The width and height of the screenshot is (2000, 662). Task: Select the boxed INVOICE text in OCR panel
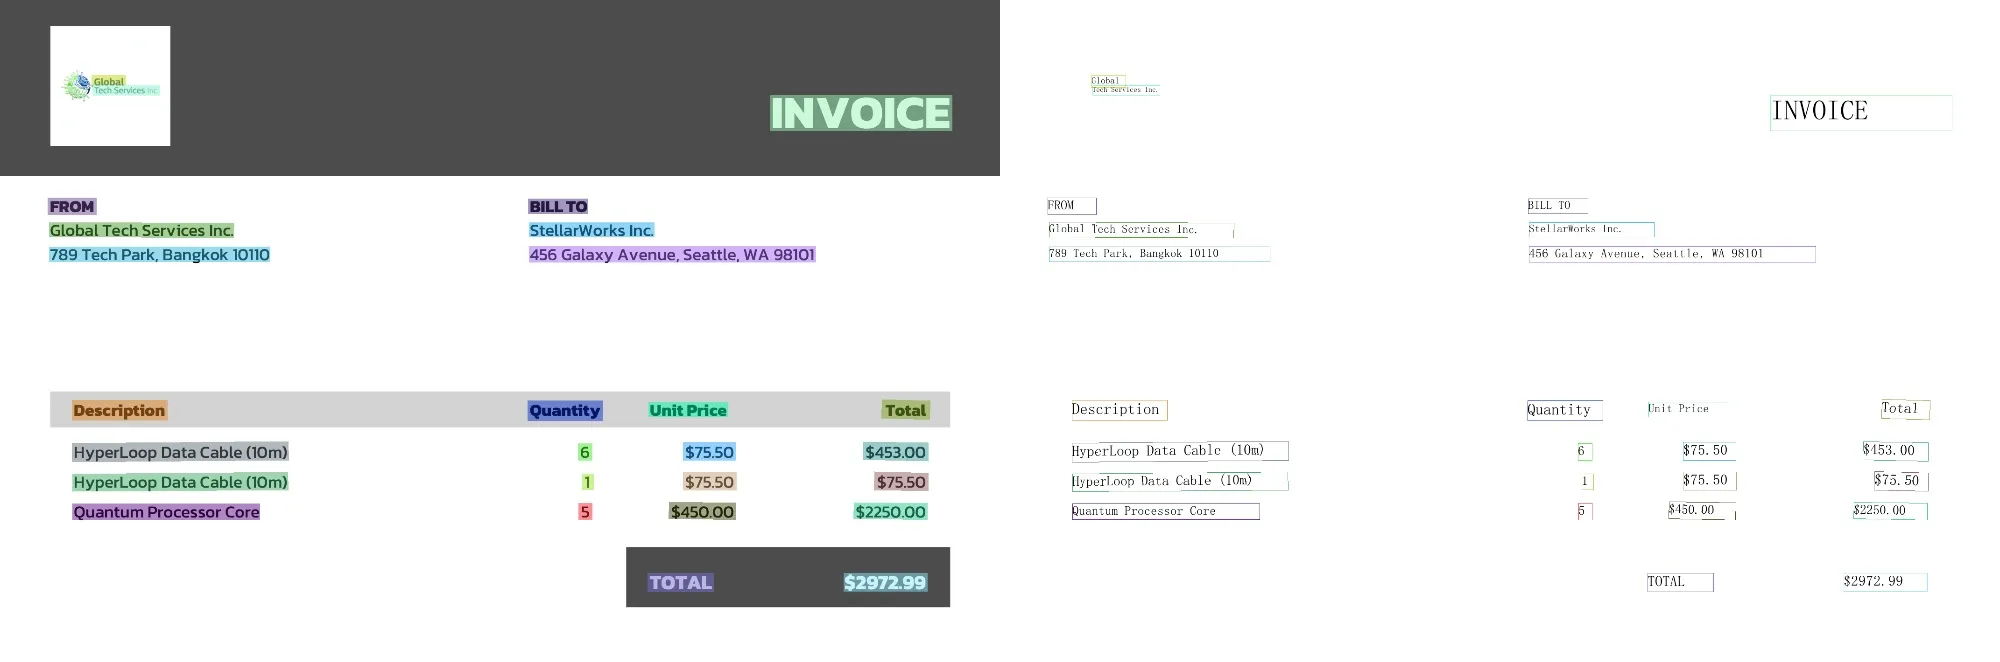pos(1860,112)
